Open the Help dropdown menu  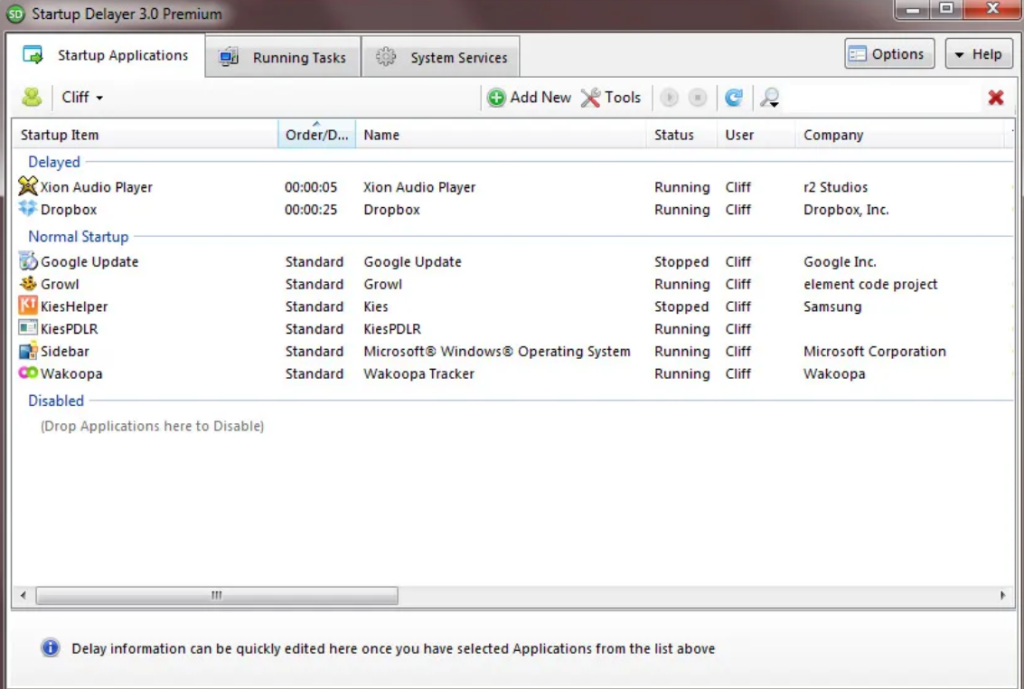(x=978, y=54)
